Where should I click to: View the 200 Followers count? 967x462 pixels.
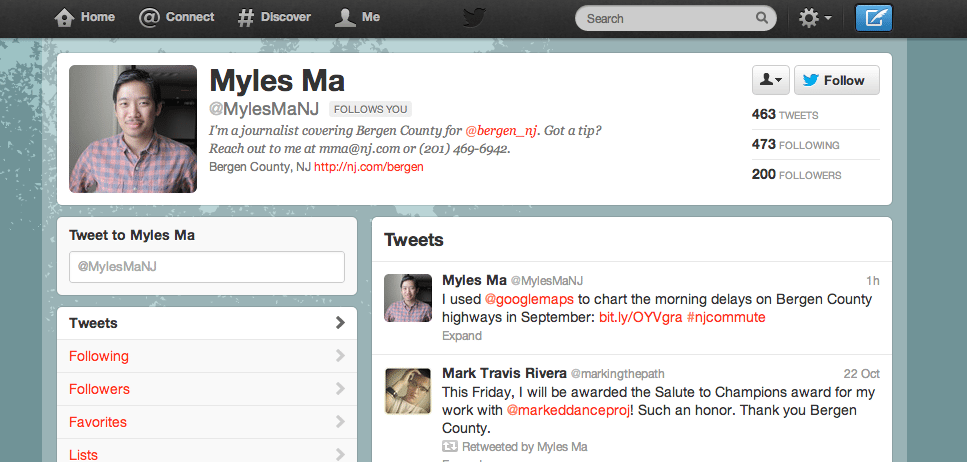tap(796, 175)
